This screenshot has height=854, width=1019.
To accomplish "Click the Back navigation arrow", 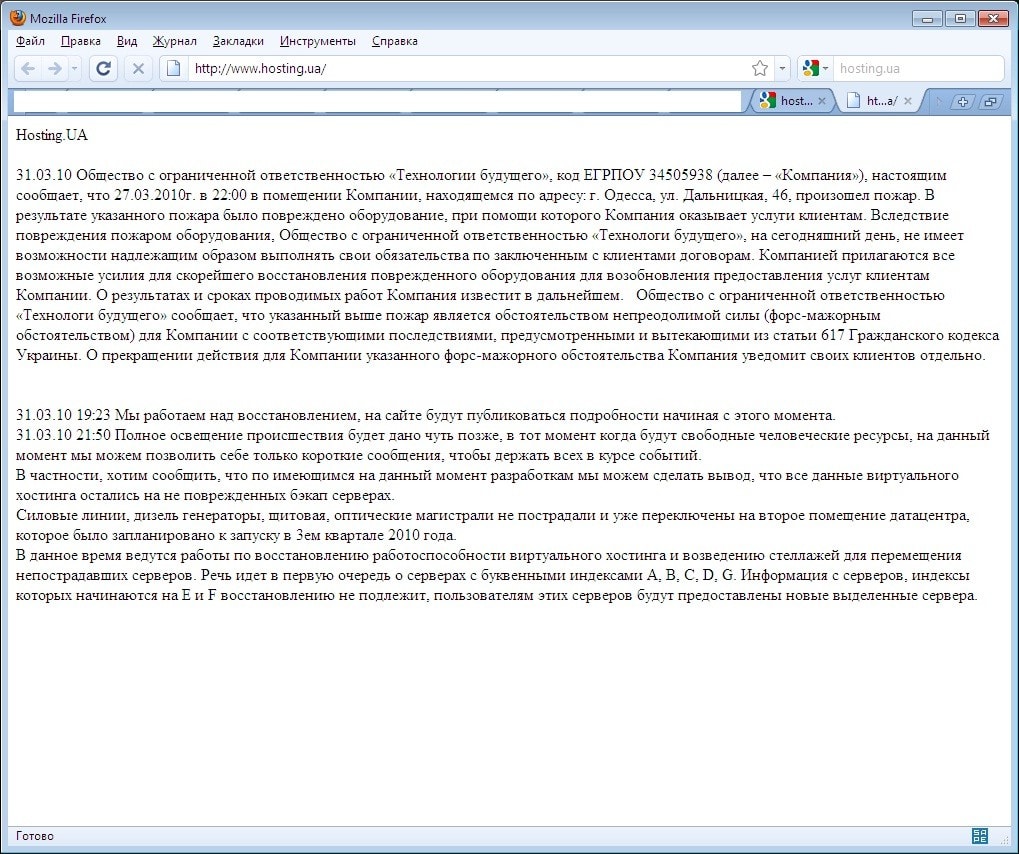I will pyautogui.click(x=28, y=69).
